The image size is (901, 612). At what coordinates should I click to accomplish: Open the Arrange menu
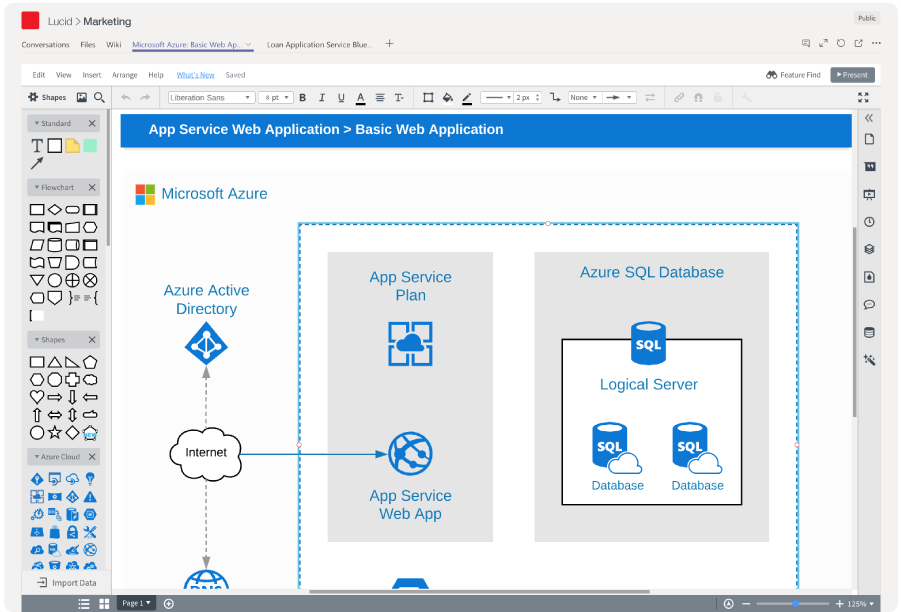(124, 74)
